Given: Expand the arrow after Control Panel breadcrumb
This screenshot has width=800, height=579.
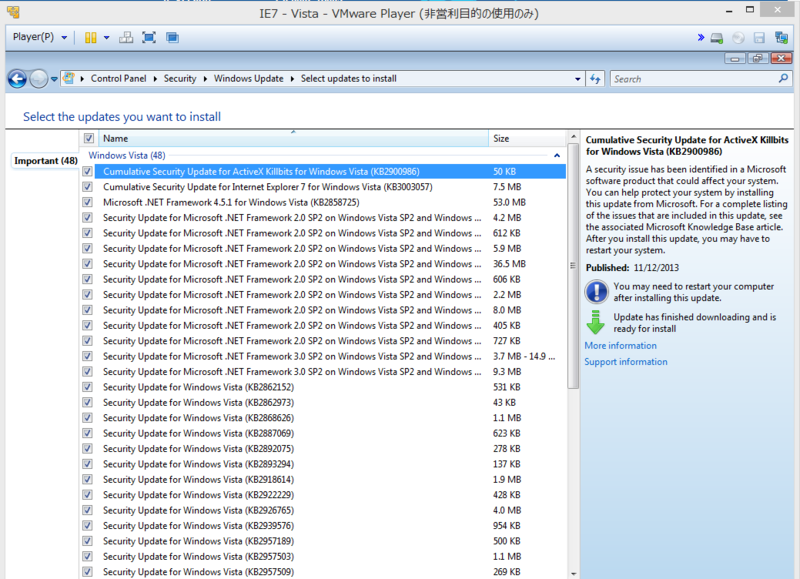Looking at the screenshot, I should tap(155, 79).
